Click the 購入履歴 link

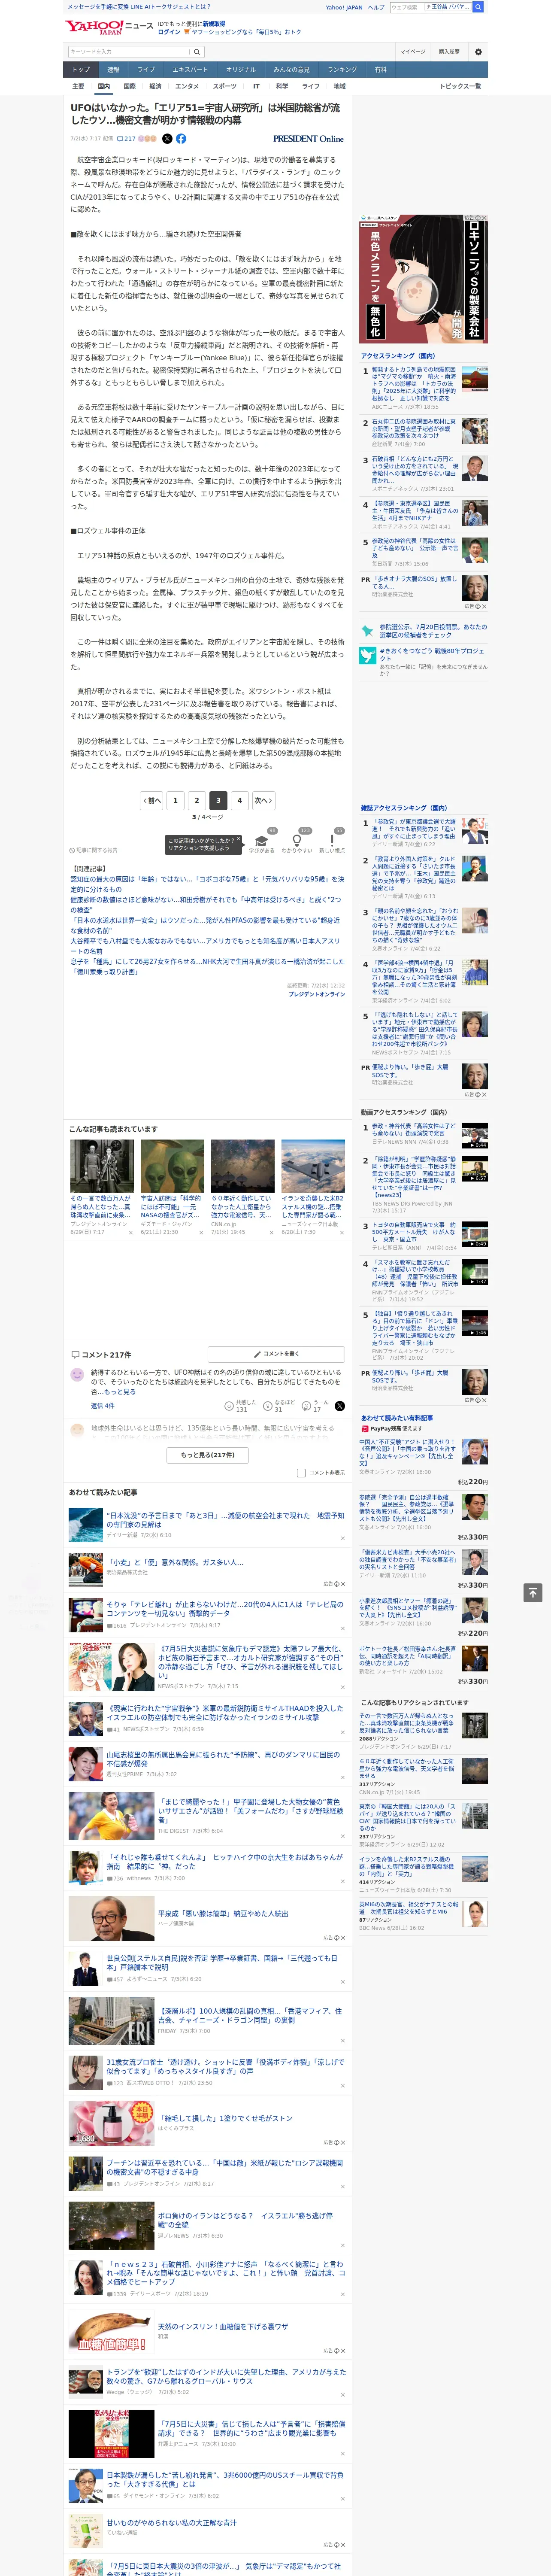point(449,52)
